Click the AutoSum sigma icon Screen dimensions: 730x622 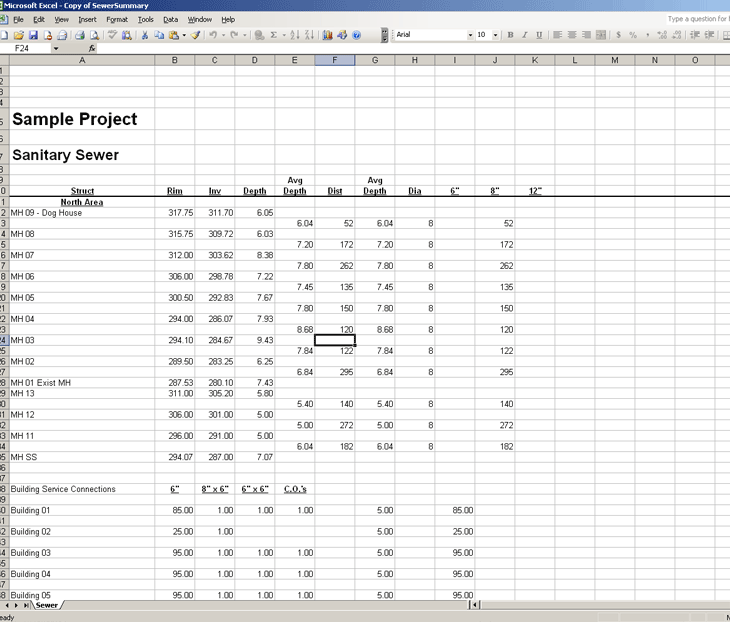[x=274, y=35]
